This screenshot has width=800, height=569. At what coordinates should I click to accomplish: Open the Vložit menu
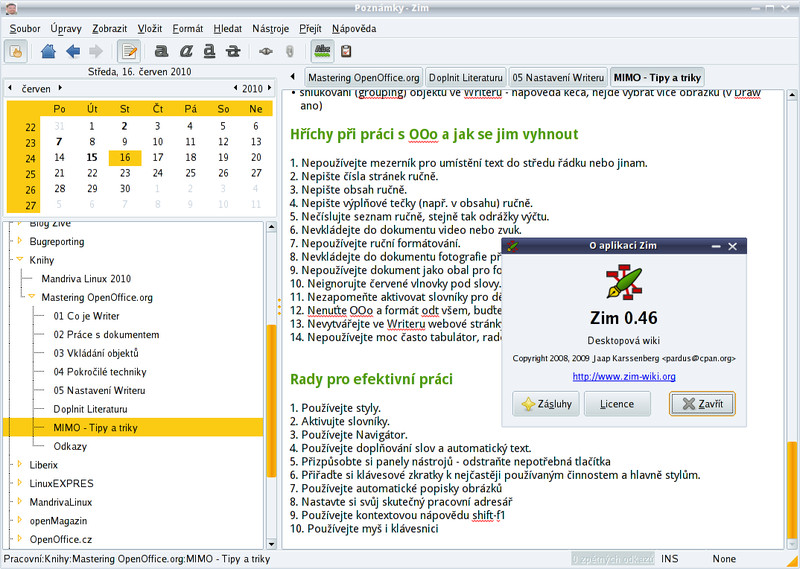[x=149, y=29]
